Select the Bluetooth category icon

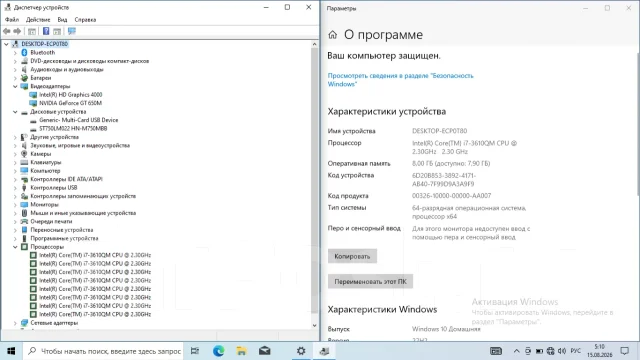tap(24, 52)
